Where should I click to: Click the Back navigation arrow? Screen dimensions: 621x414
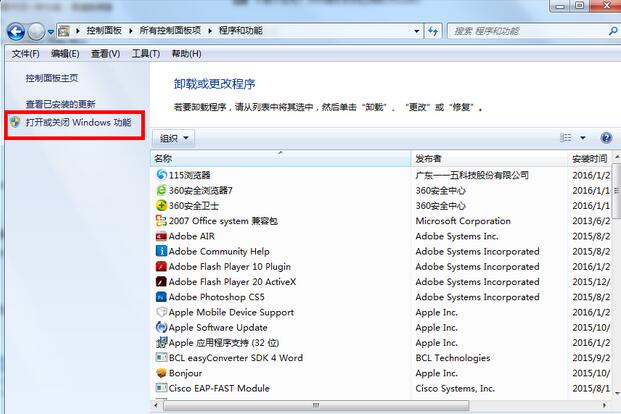pyautogui.click(x=16, y=32)
